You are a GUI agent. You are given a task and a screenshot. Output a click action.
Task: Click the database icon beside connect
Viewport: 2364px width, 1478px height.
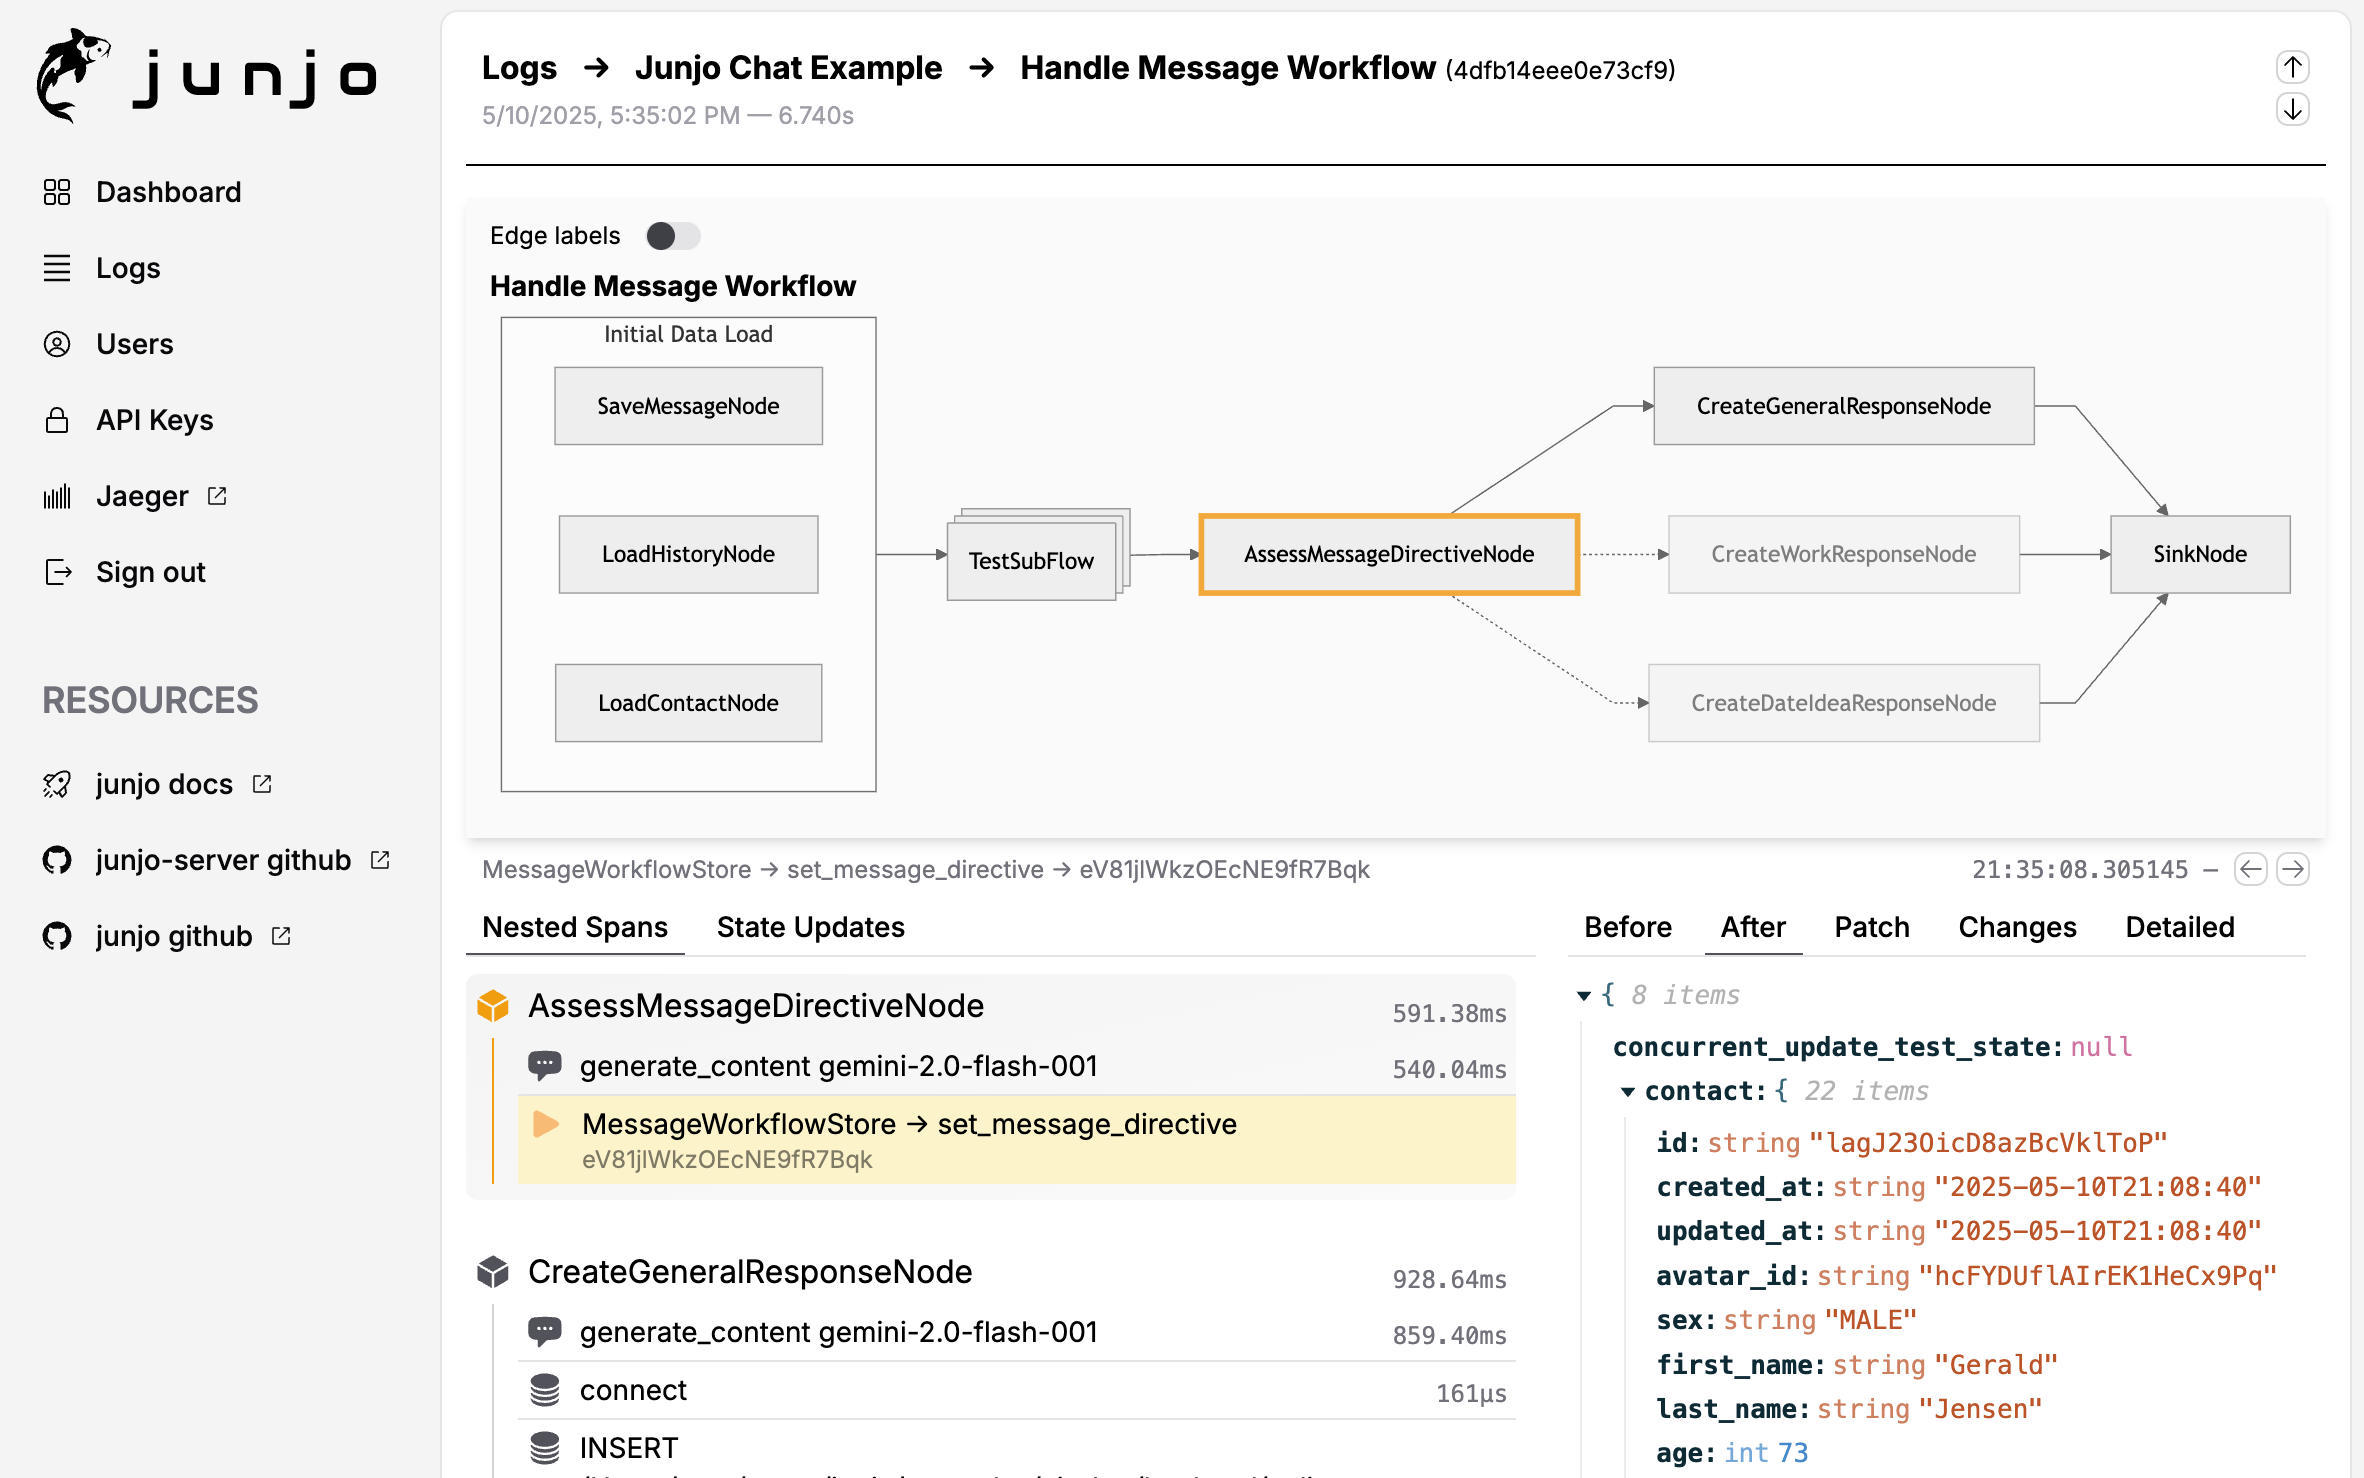point(545,1390)
